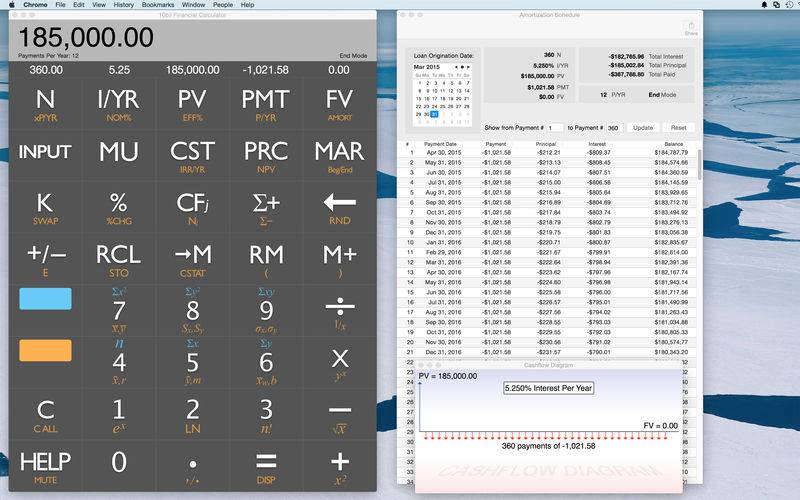This screenshot has height=500, width=800.
Task: Click digit 6 on the keypad
Action: click(x=266, y=363)
